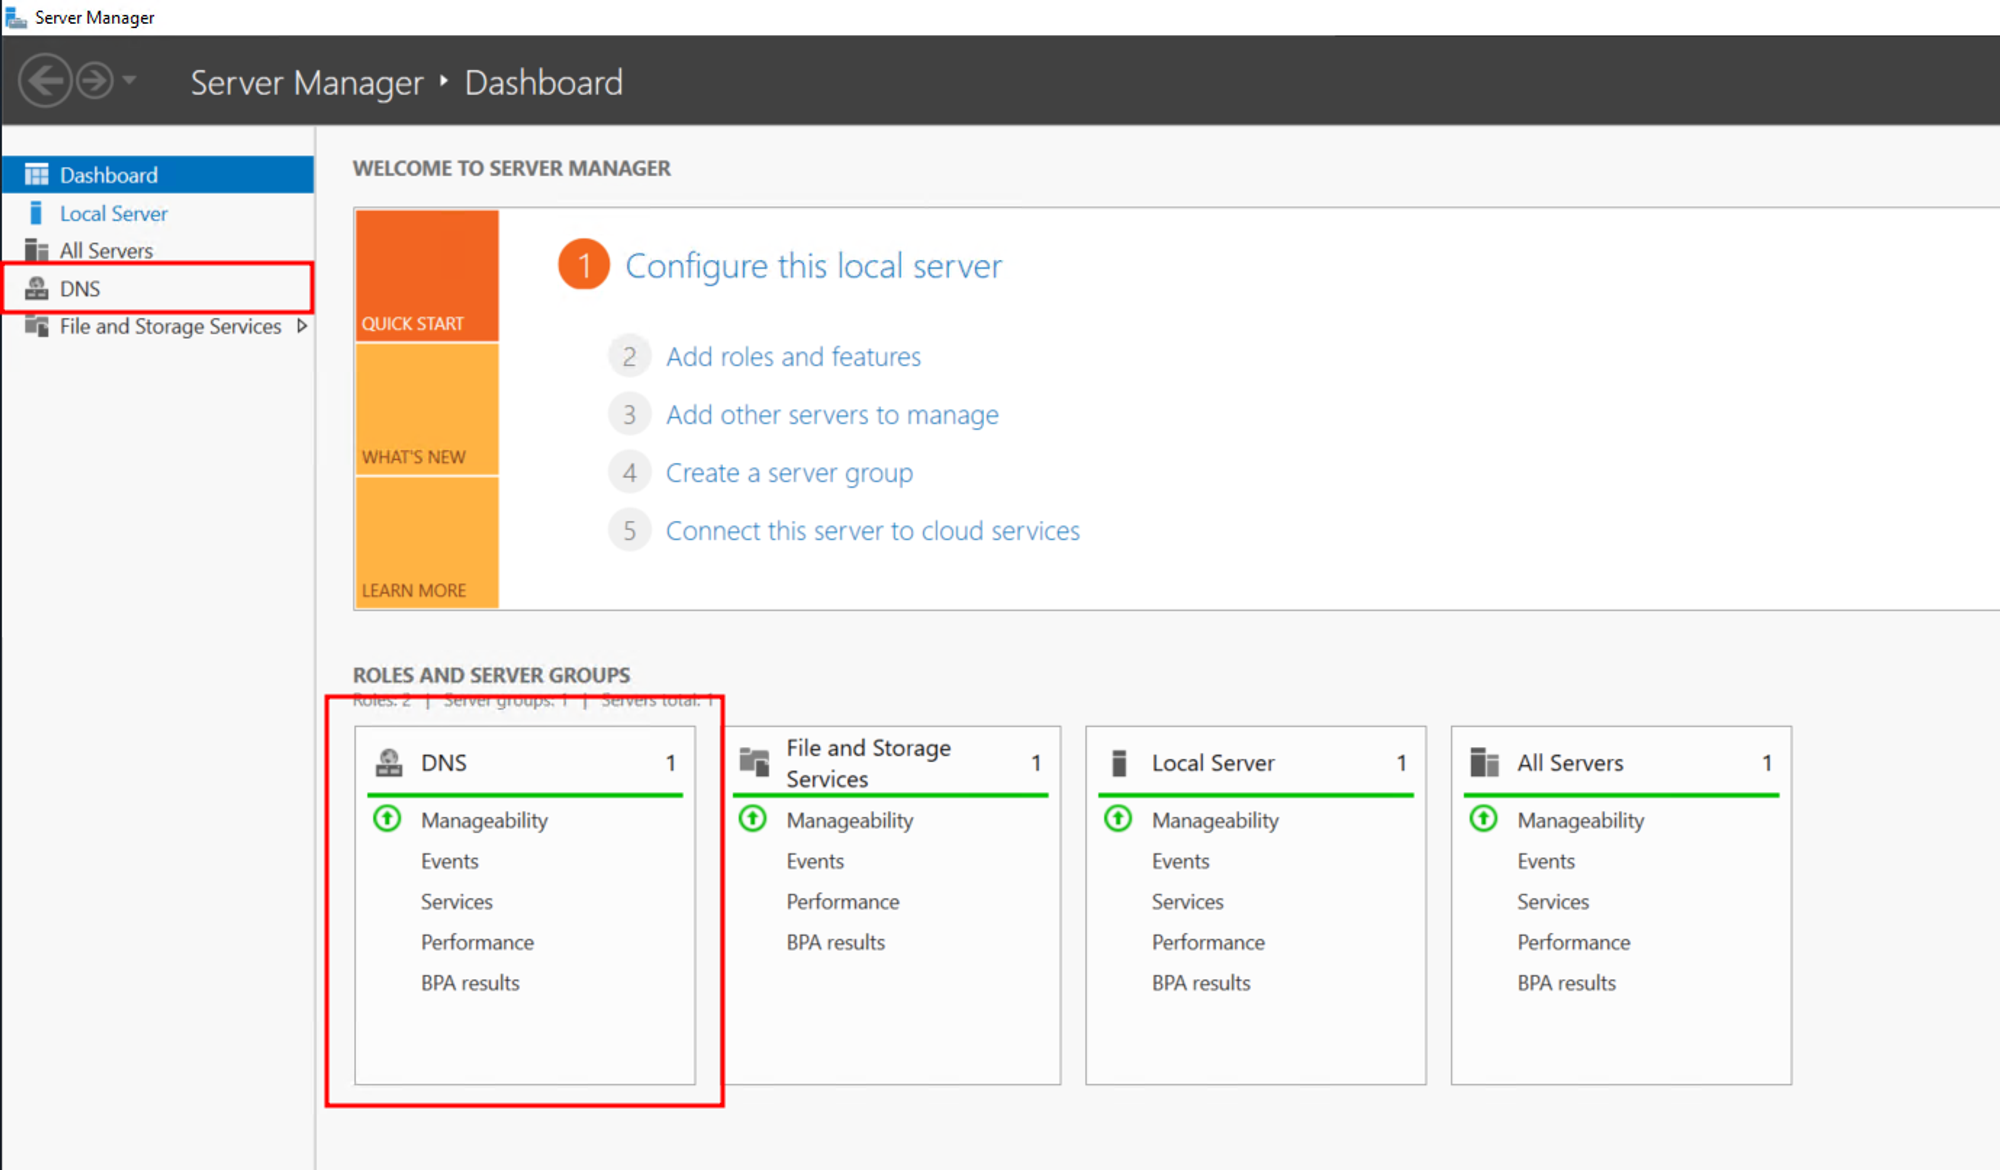Click the All Servers sidebar icon

coord(37,250)
